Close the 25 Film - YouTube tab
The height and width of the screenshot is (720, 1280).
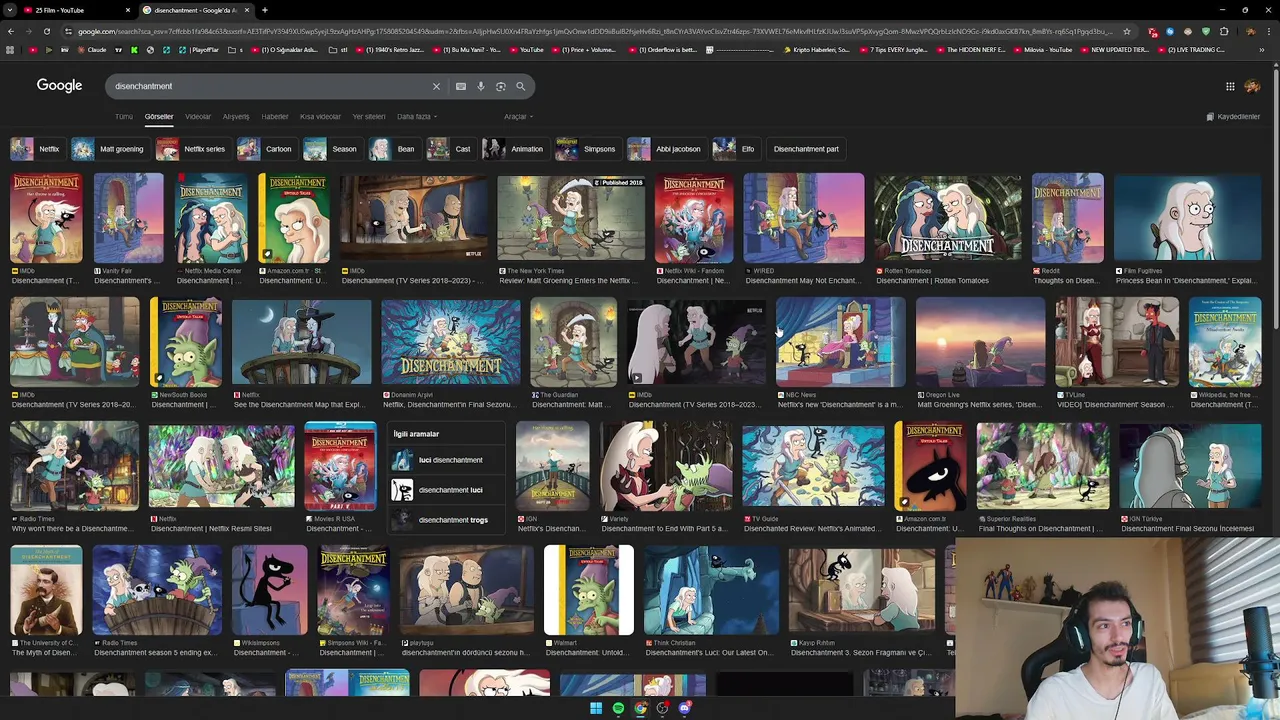click(x=128, y=10)
